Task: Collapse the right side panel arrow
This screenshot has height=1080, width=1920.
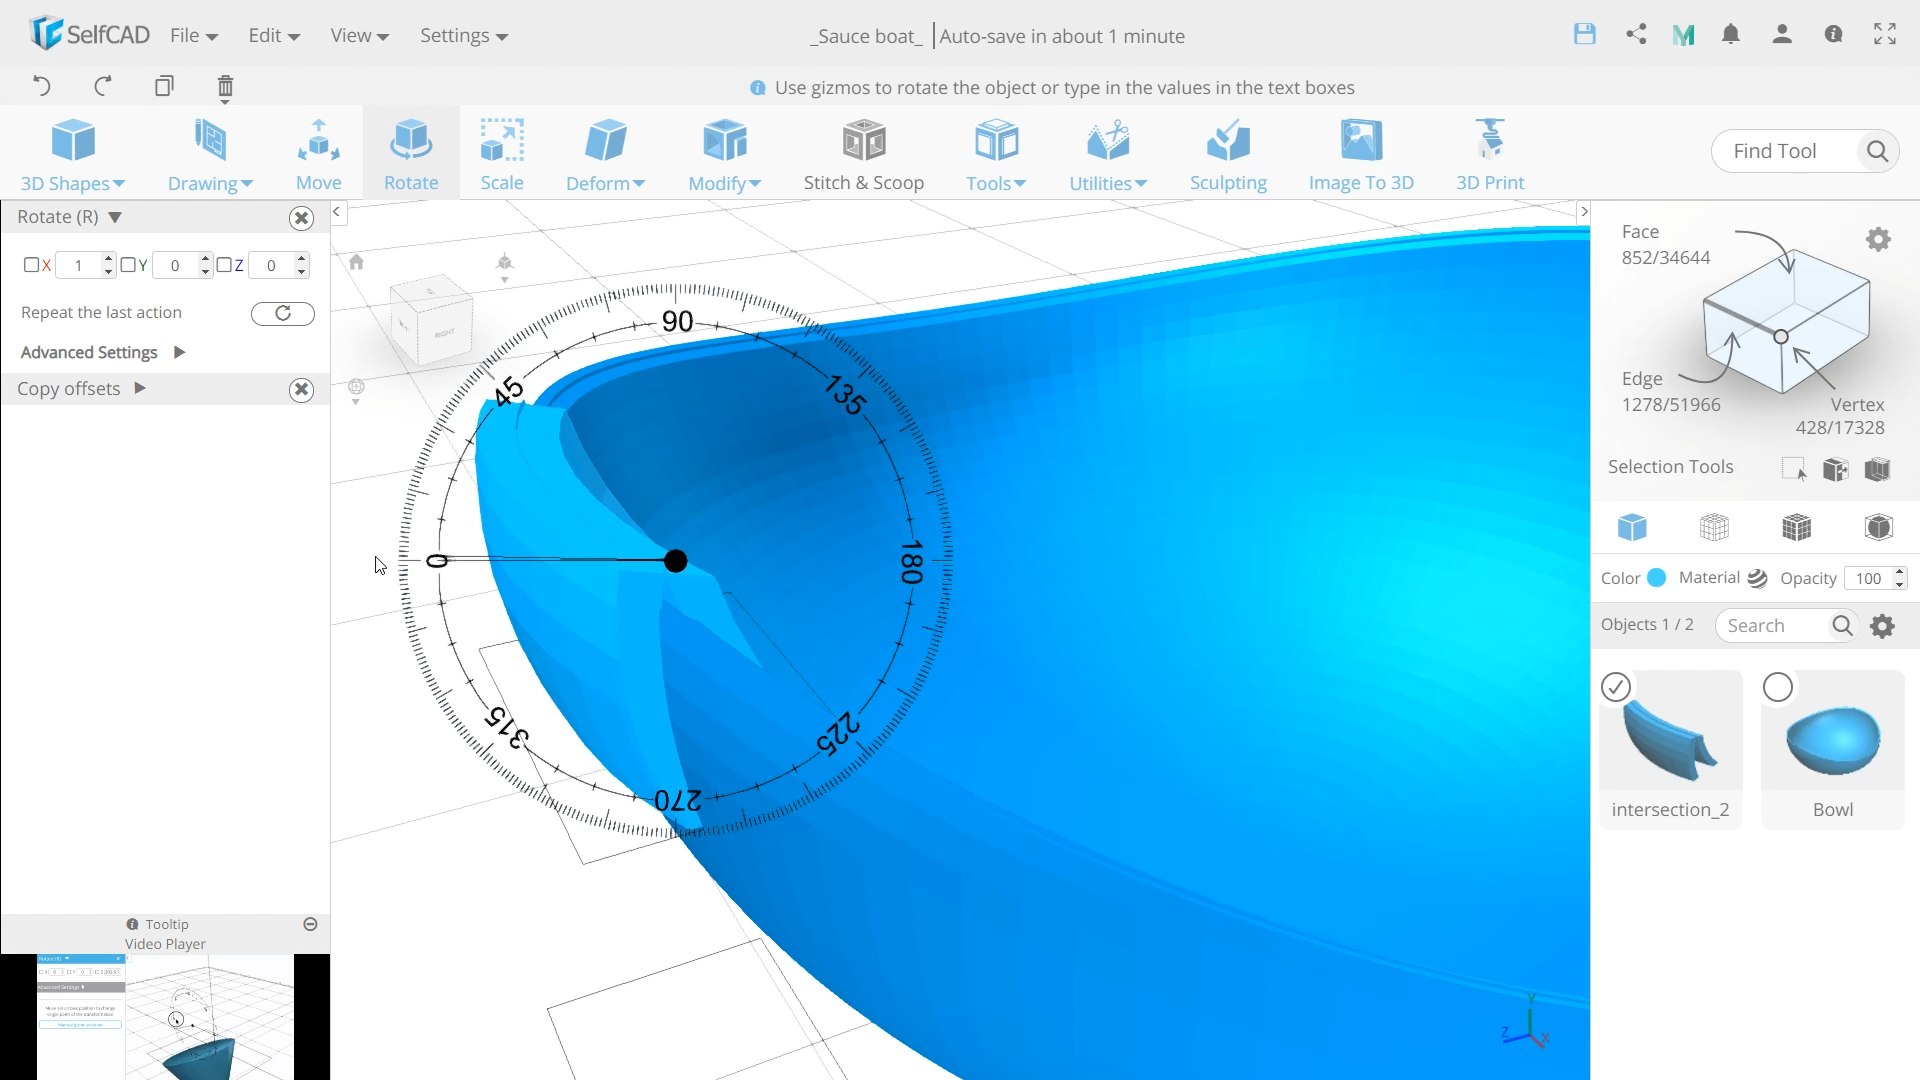Action: tap(1583, 212)
